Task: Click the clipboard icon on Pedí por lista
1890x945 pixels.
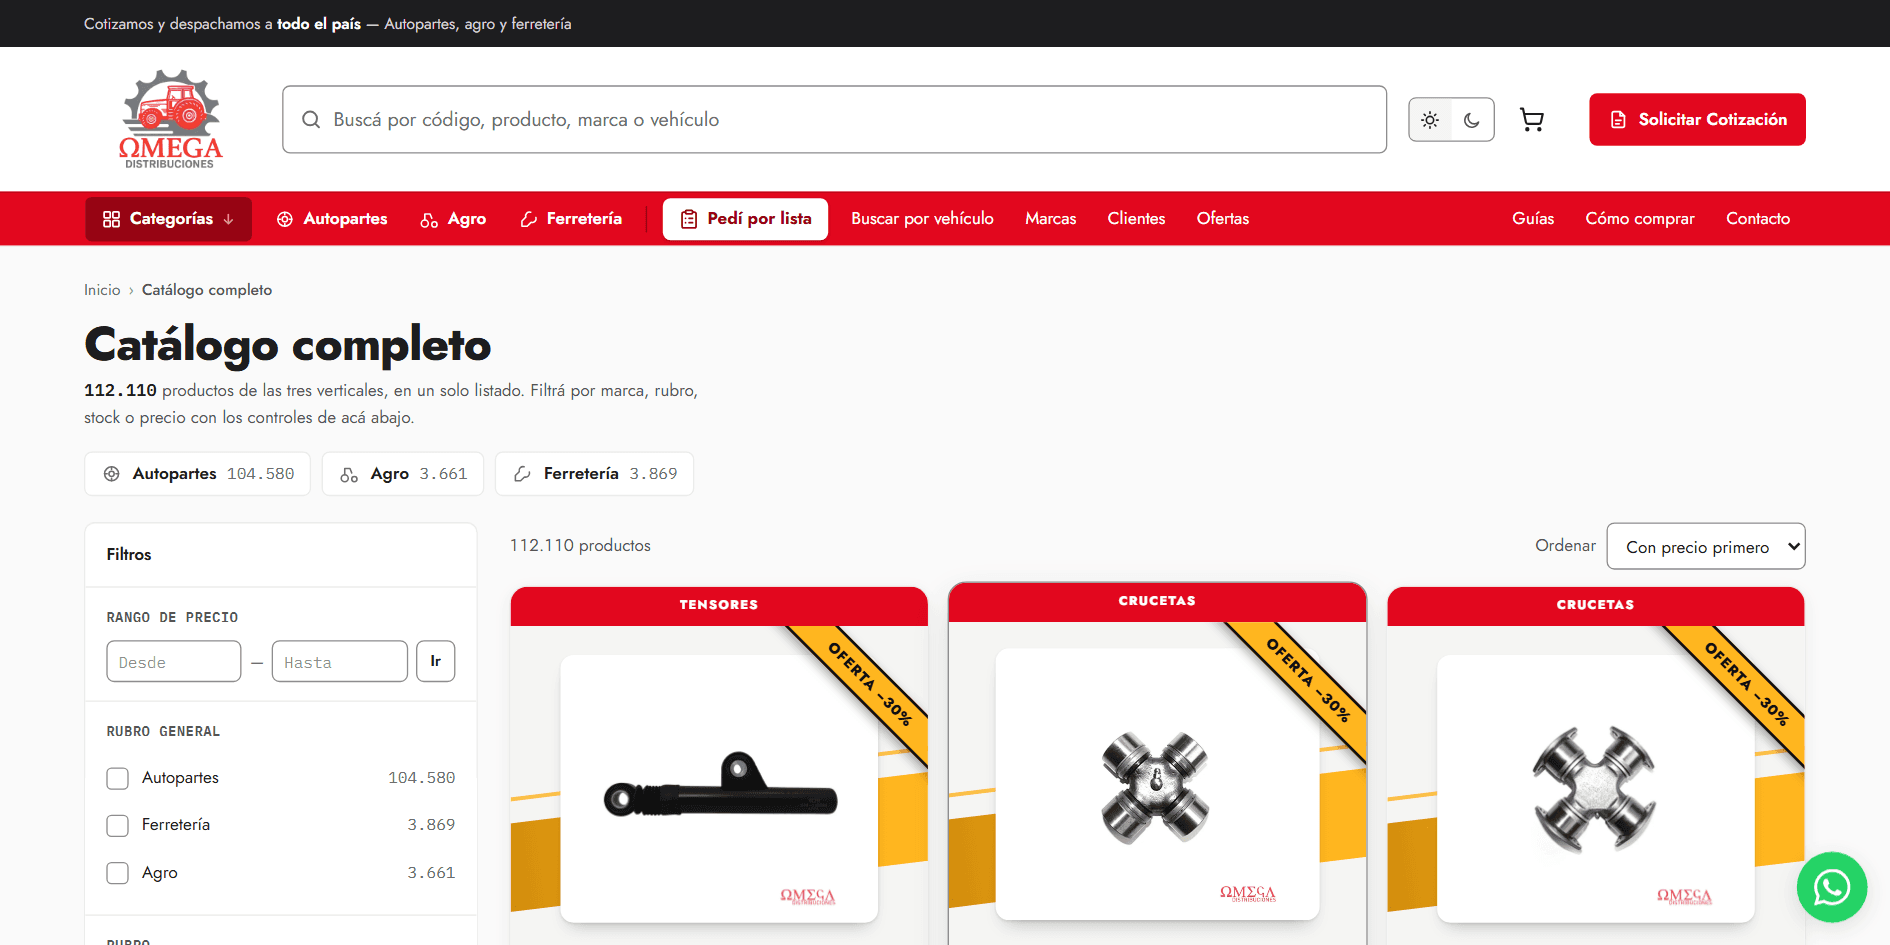Action: [689, 219]
